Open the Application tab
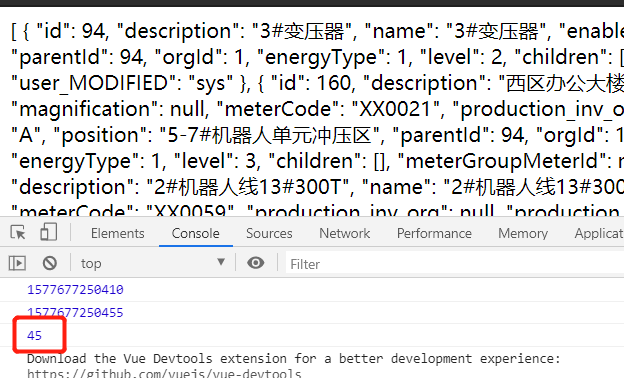624x378 pixels. (599, 233)
